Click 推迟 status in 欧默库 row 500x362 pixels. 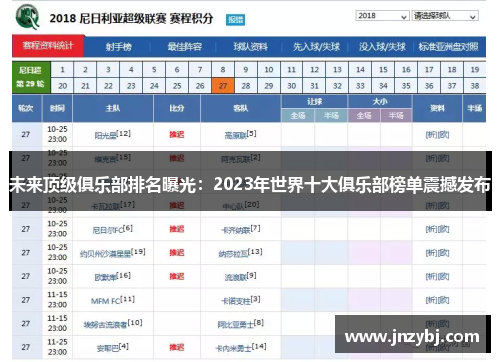pos(177,277)
